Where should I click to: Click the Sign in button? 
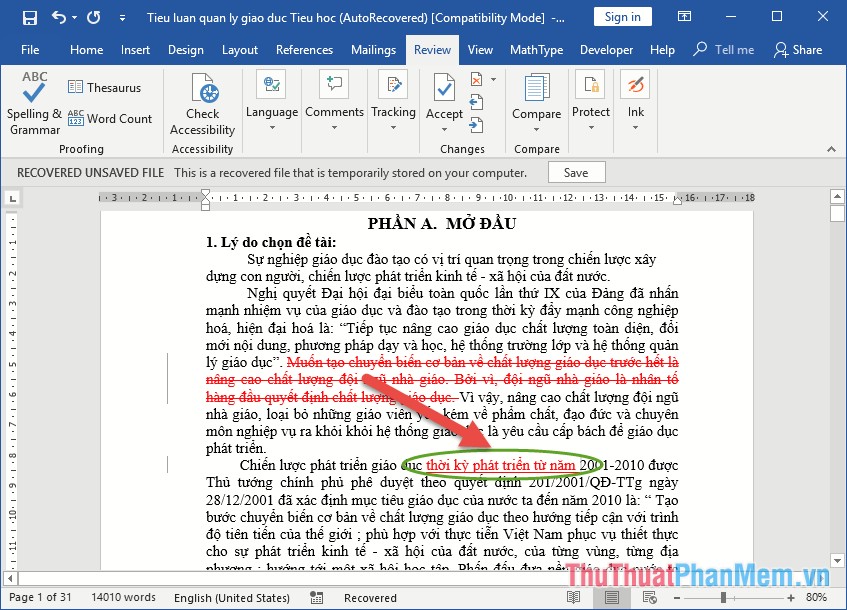point(622,17)
